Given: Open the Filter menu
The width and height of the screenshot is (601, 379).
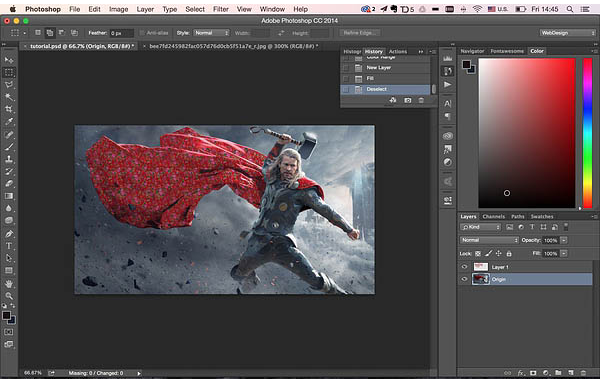Looking at the screenshot, I should (221, 9).
